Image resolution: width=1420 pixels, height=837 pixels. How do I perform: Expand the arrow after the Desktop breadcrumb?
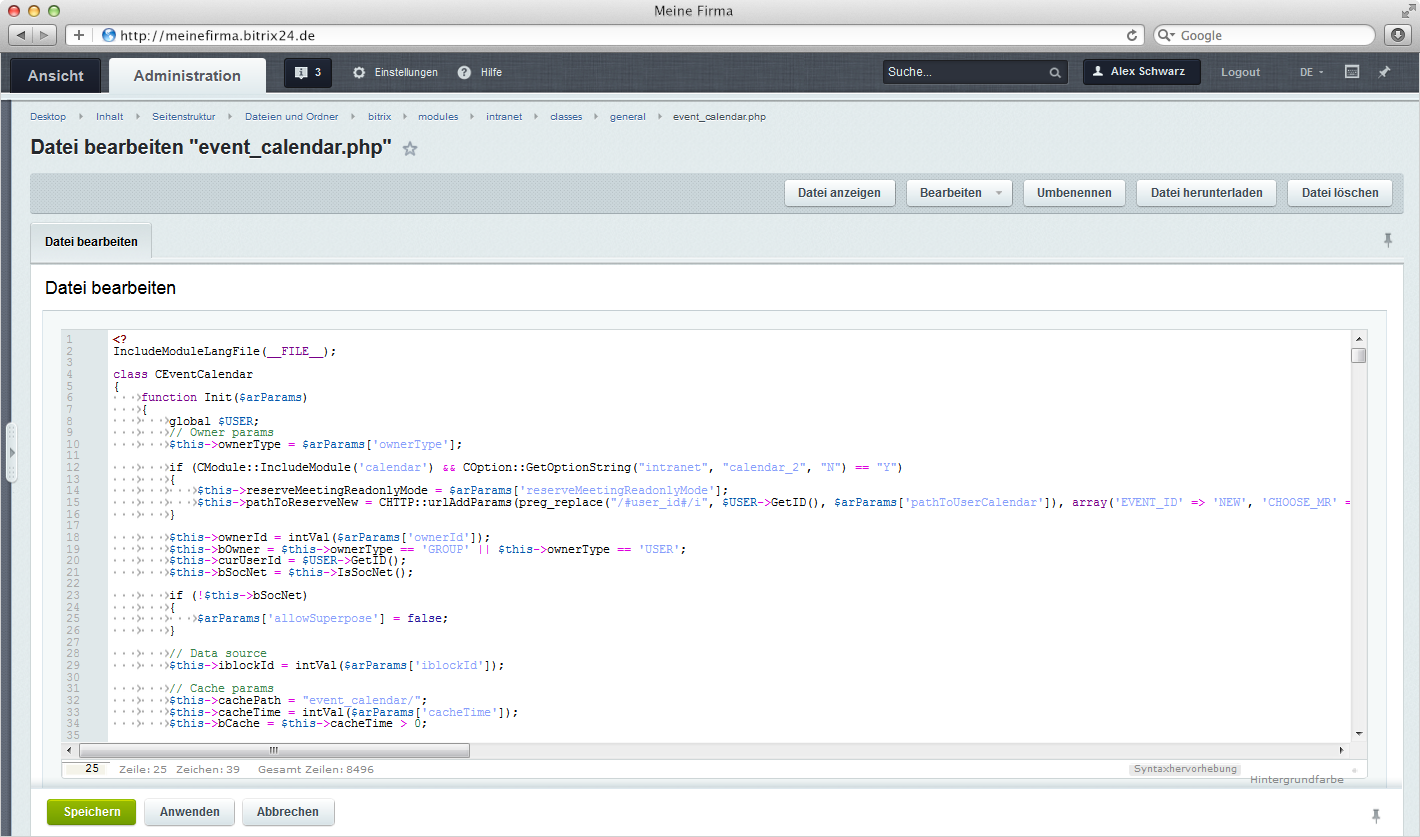81,117
